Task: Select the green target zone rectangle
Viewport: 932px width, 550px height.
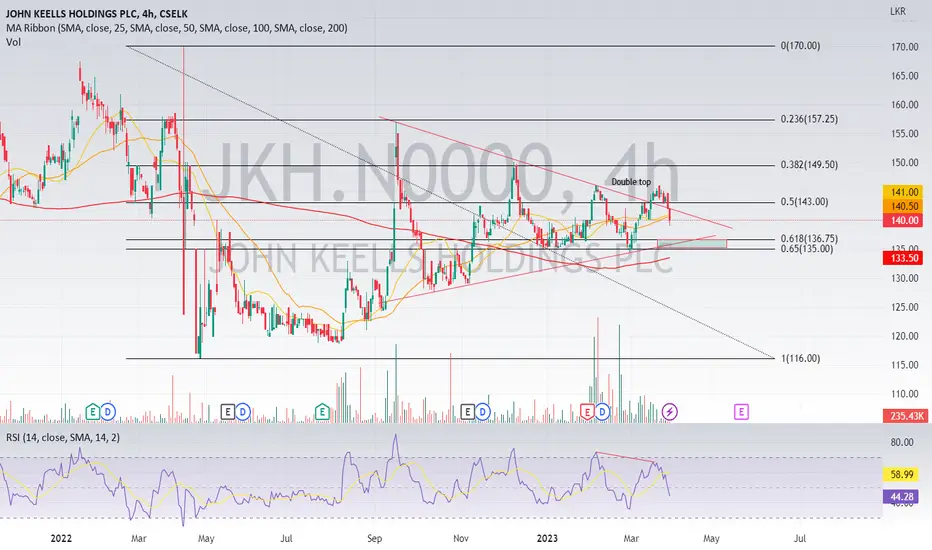Action: (x=692, y=244)
